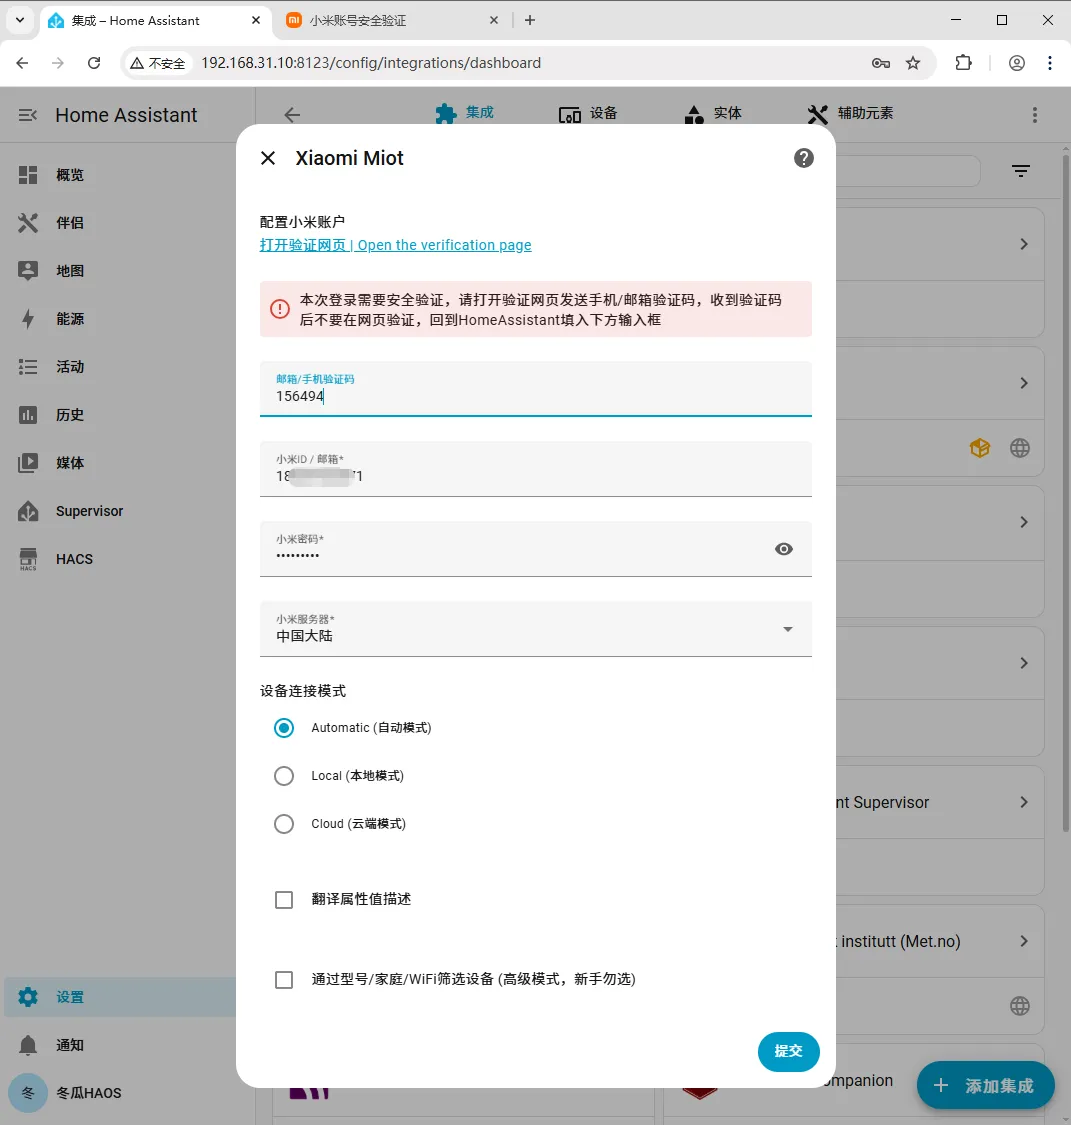This screenshot has height=1125, width=1071.
Task: Open the Xiaomi Miot help icon
Action: pyautogui.click(x=803, y=158)
